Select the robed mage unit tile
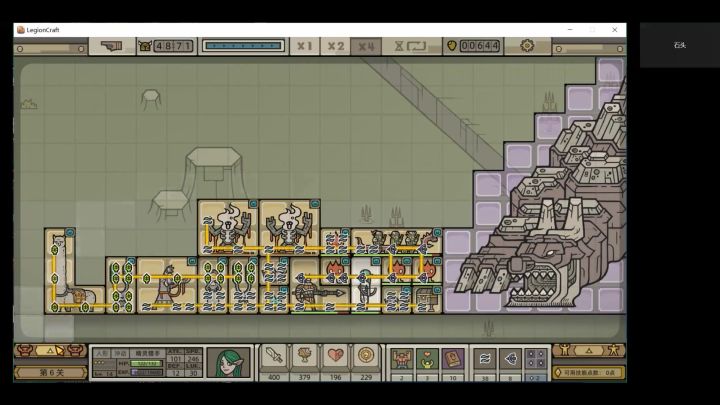The height and width of the screenshot is (405, 720). [167, 285]
